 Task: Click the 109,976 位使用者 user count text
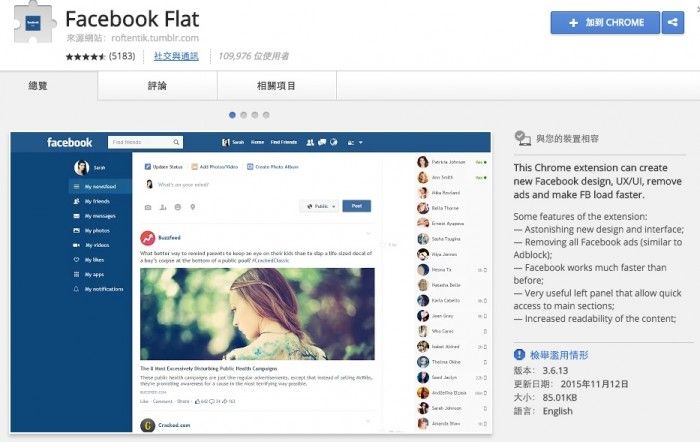tap(253, 56)
